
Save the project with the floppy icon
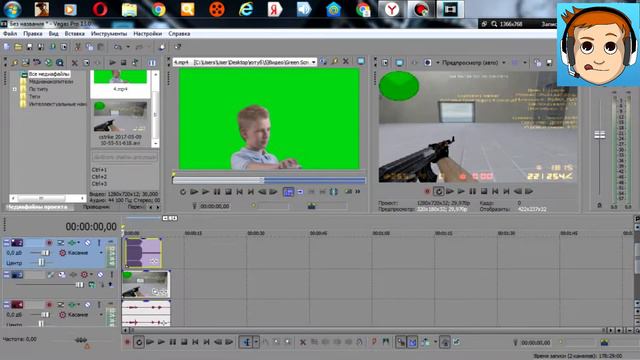pyautogui.click(x=29, y=47)
